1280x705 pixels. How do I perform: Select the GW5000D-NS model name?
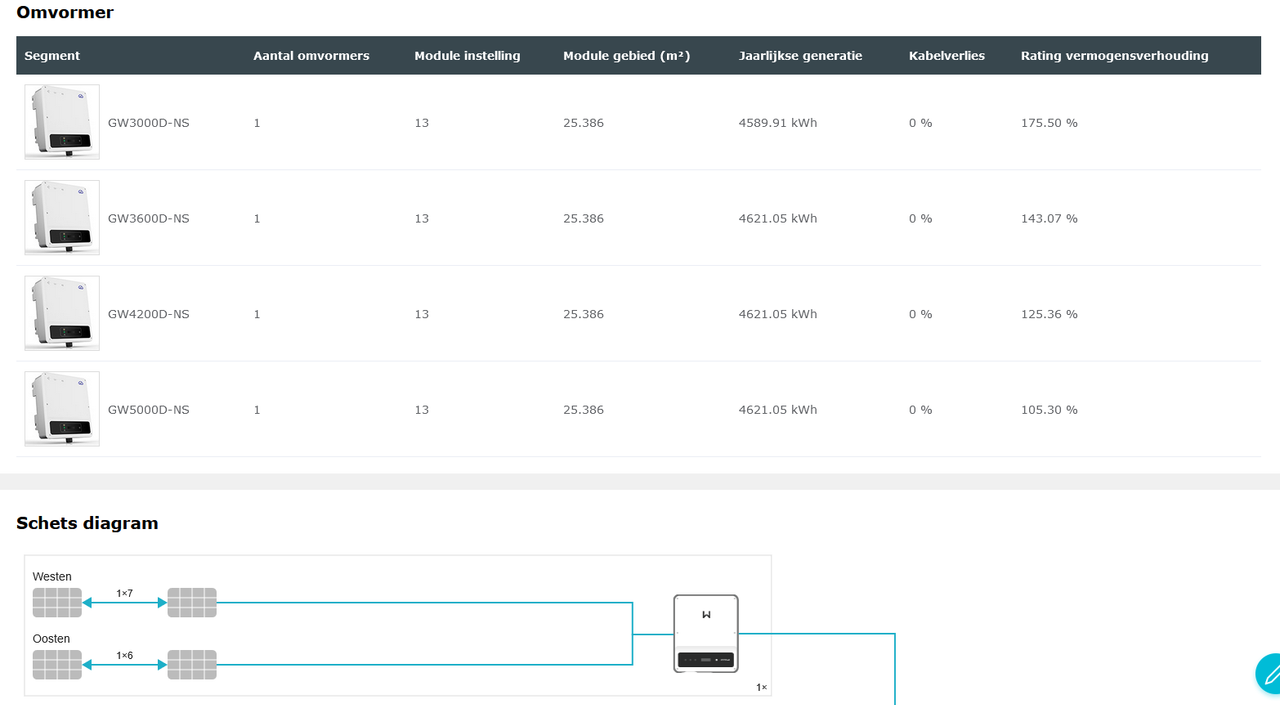coord(148,410)
